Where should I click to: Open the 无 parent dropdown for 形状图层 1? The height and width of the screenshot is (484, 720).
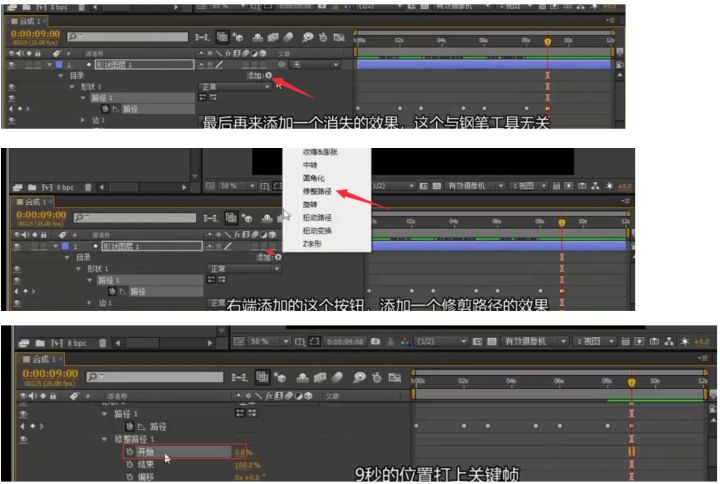click(x=314, y=64)
